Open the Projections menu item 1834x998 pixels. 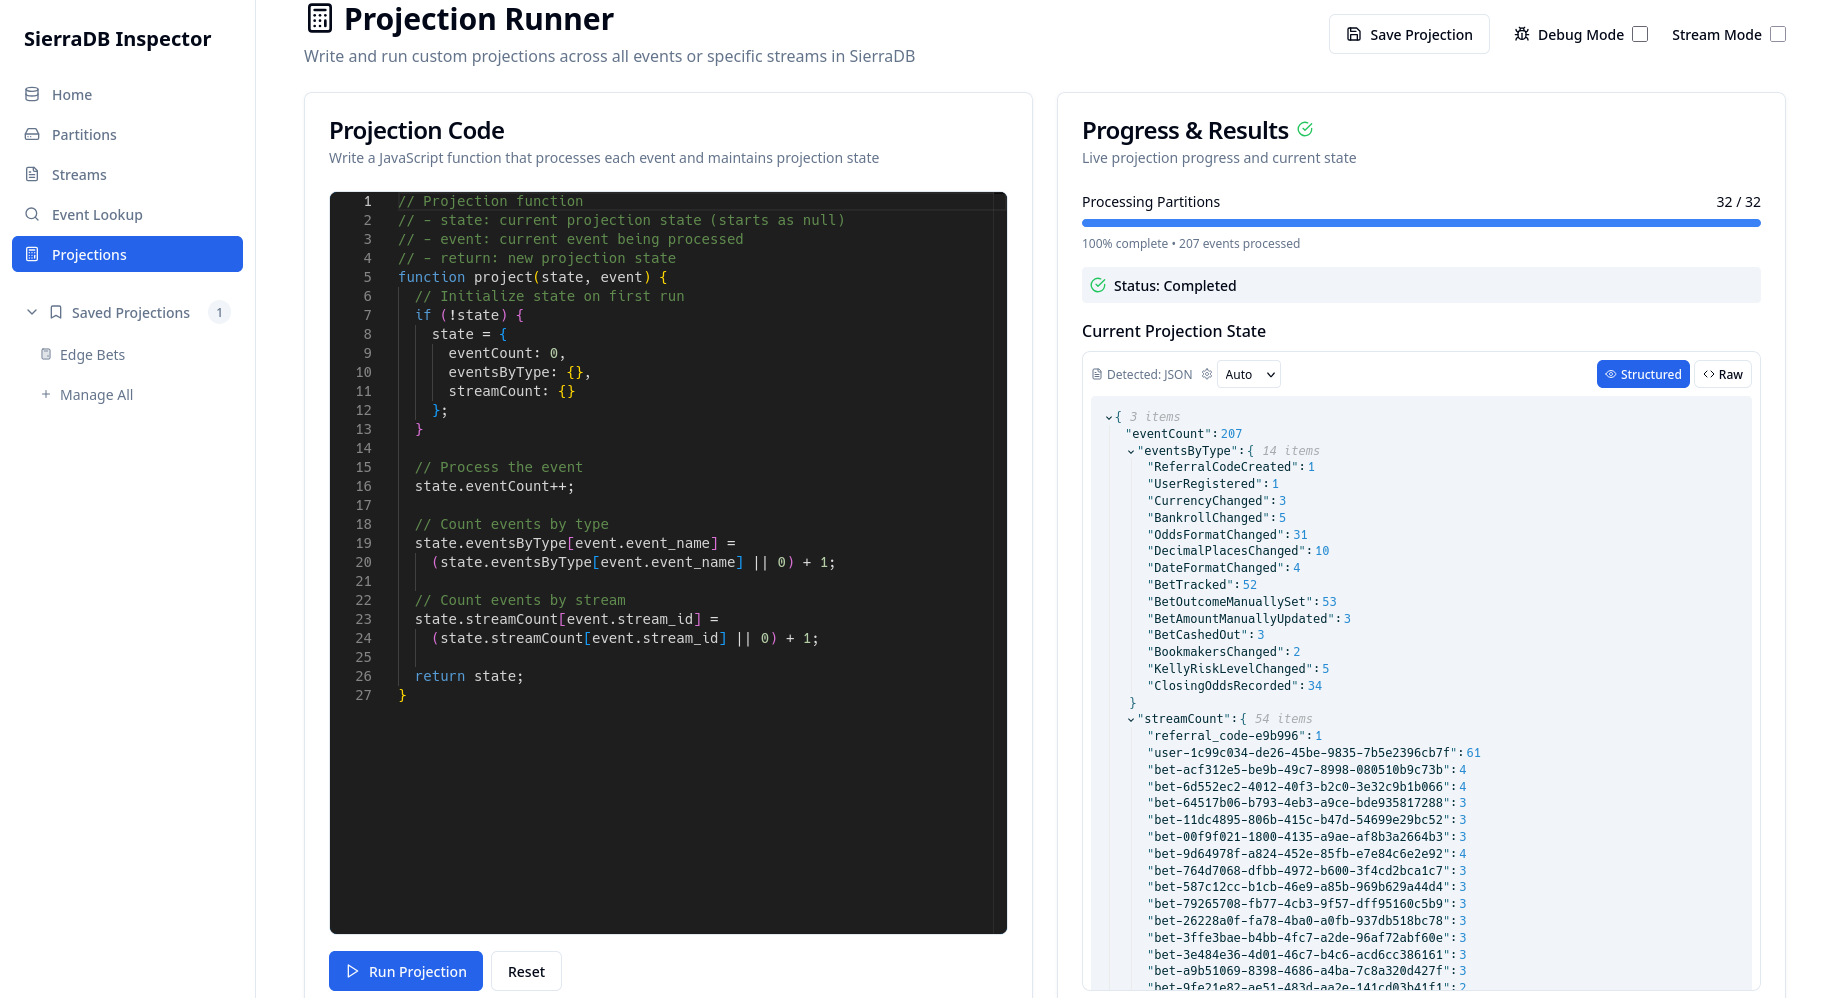[x=127, y=254]
